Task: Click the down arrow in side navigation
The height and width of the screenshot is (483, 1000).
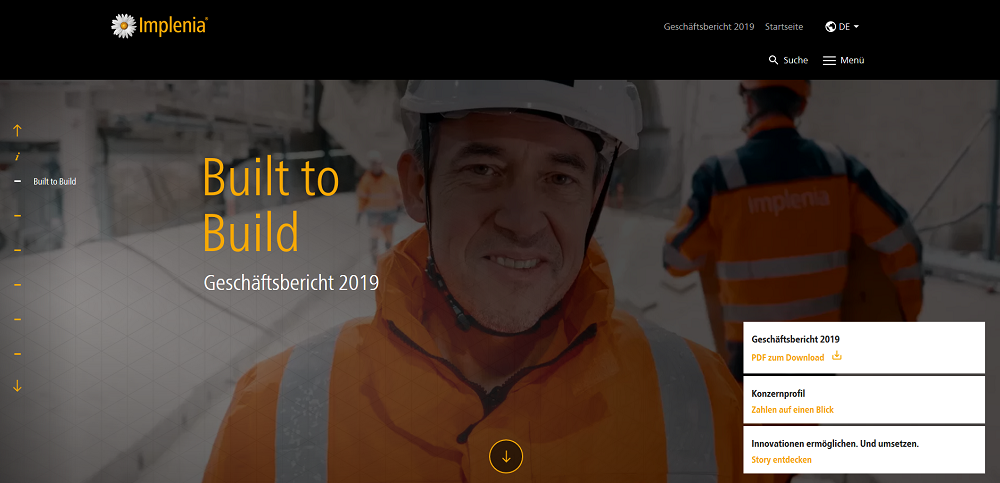Action: [x=17, y=386]
